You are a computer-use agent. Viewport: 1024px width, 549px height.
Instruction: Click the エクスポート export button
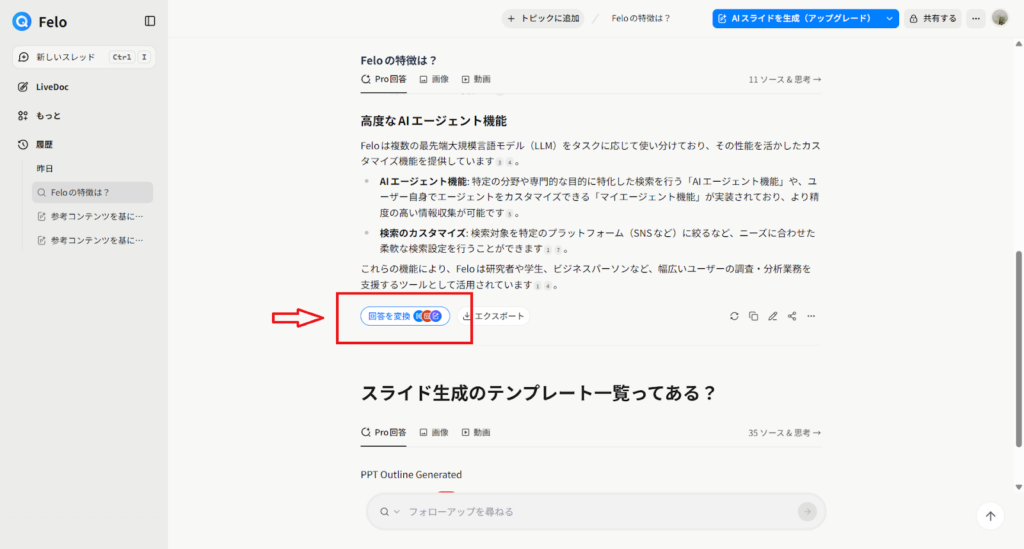click(493, 316)
